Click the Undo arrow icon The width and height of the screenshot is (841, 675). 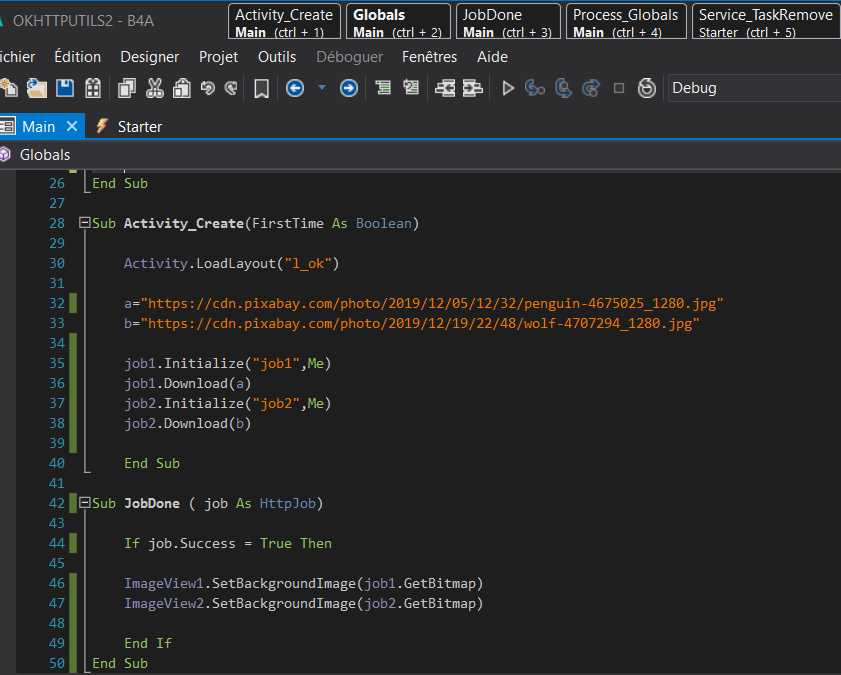pos(208,88)
